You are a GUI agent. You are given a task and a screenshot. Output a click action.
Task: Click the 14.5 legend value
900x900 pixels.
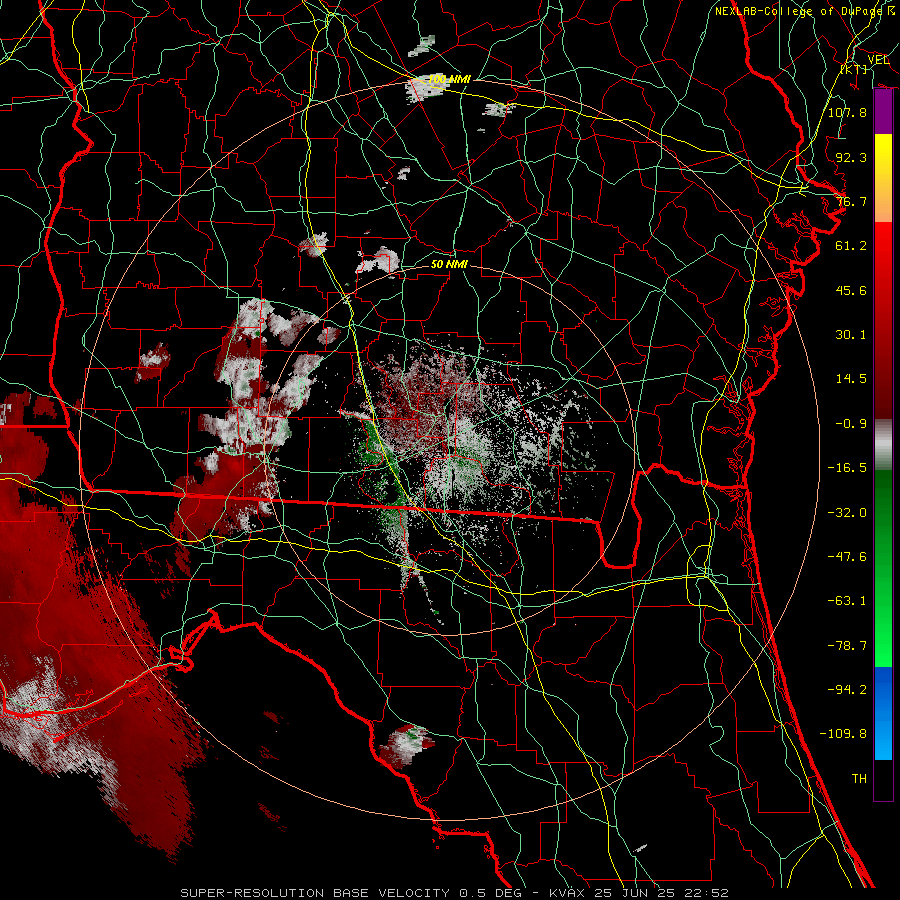(x=851, y=379)
